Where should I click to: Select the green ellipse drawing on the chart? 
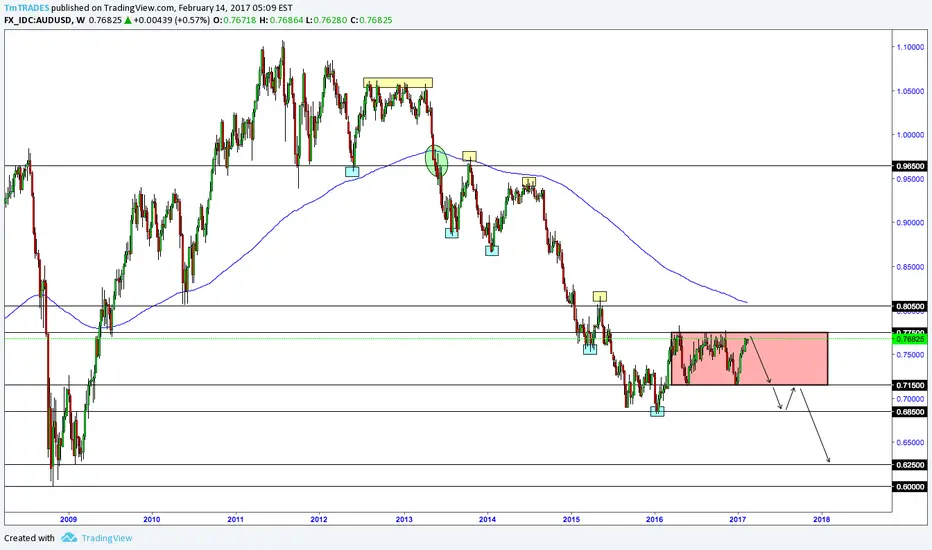point(436,160)
